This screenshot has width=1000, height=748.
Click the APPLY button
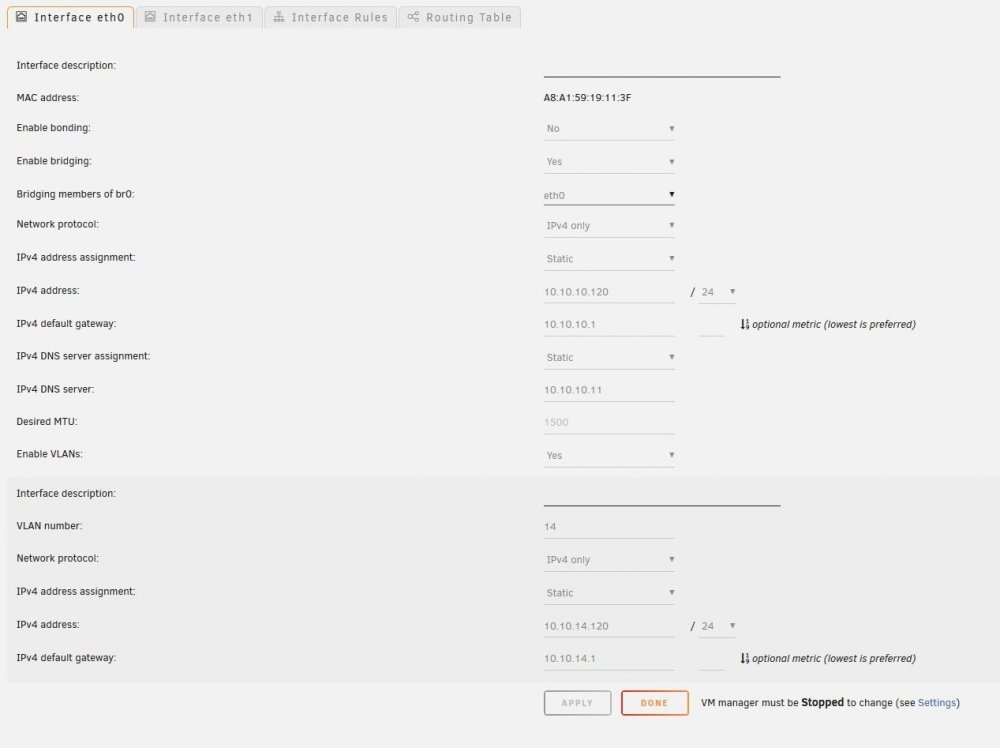tap(577, 703)
